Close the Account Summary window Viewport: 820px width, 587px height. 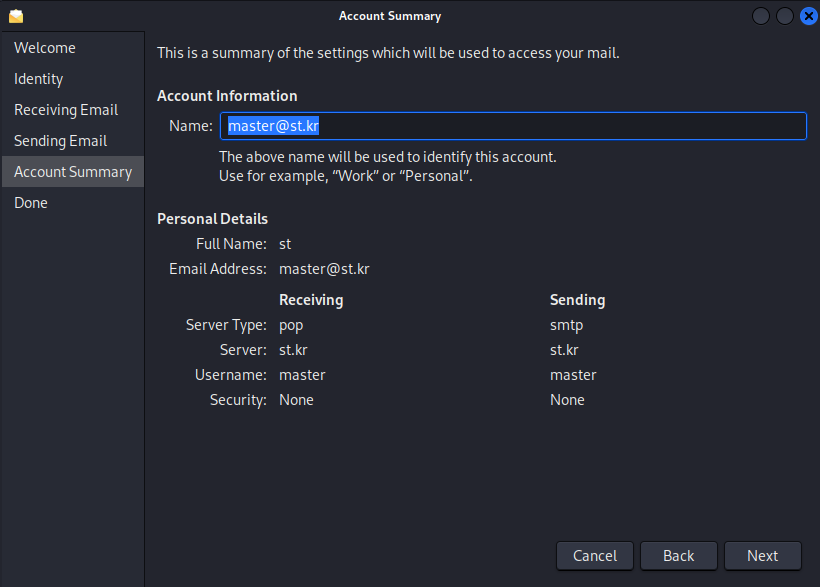[808, 16]
